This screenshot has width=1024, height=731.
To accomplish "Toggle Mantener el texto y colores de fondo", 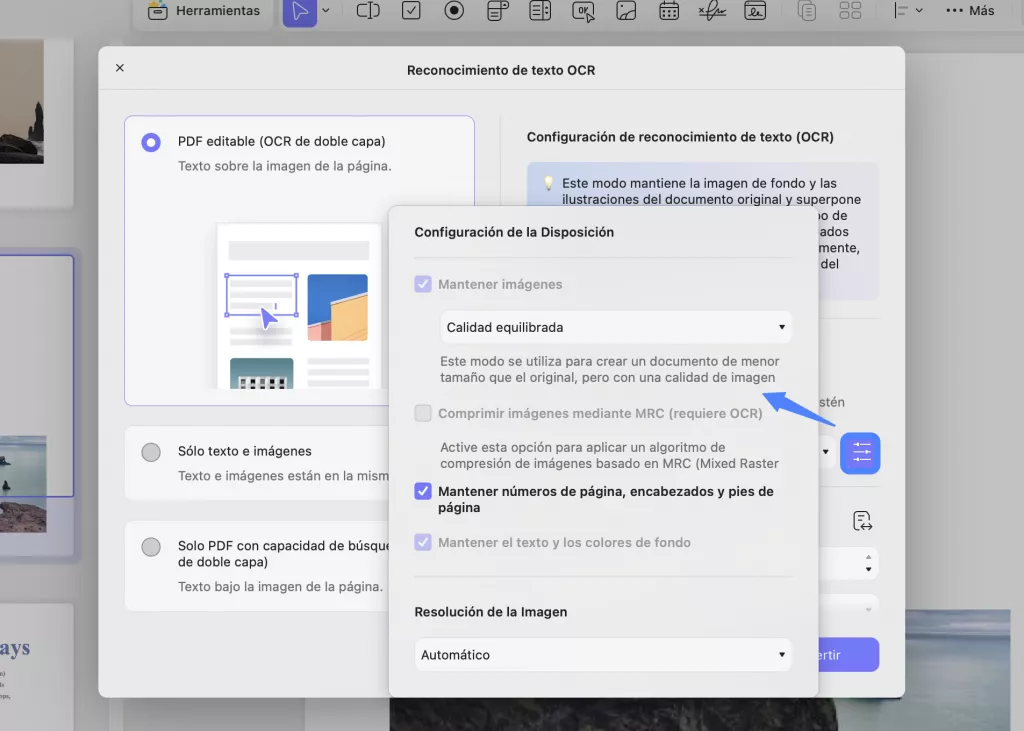I will (423, 542).
